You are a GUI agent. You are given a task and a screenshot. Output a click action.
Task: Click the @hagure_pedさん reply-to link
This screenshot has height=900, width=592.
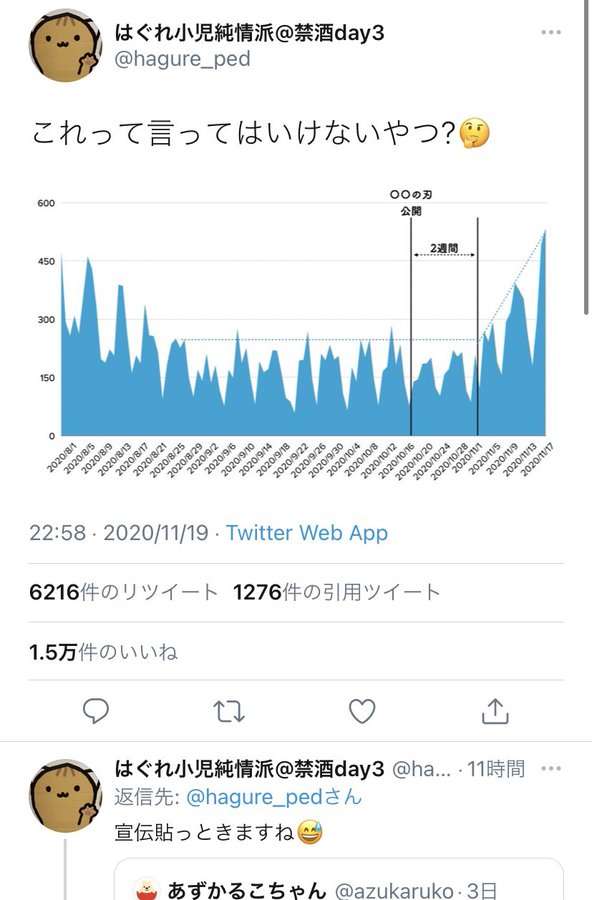coord(274,797)
